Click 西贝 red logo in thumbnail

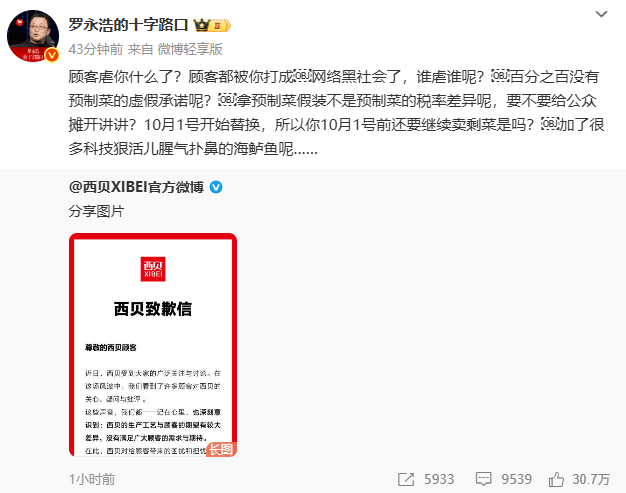(x=153, y=269)
